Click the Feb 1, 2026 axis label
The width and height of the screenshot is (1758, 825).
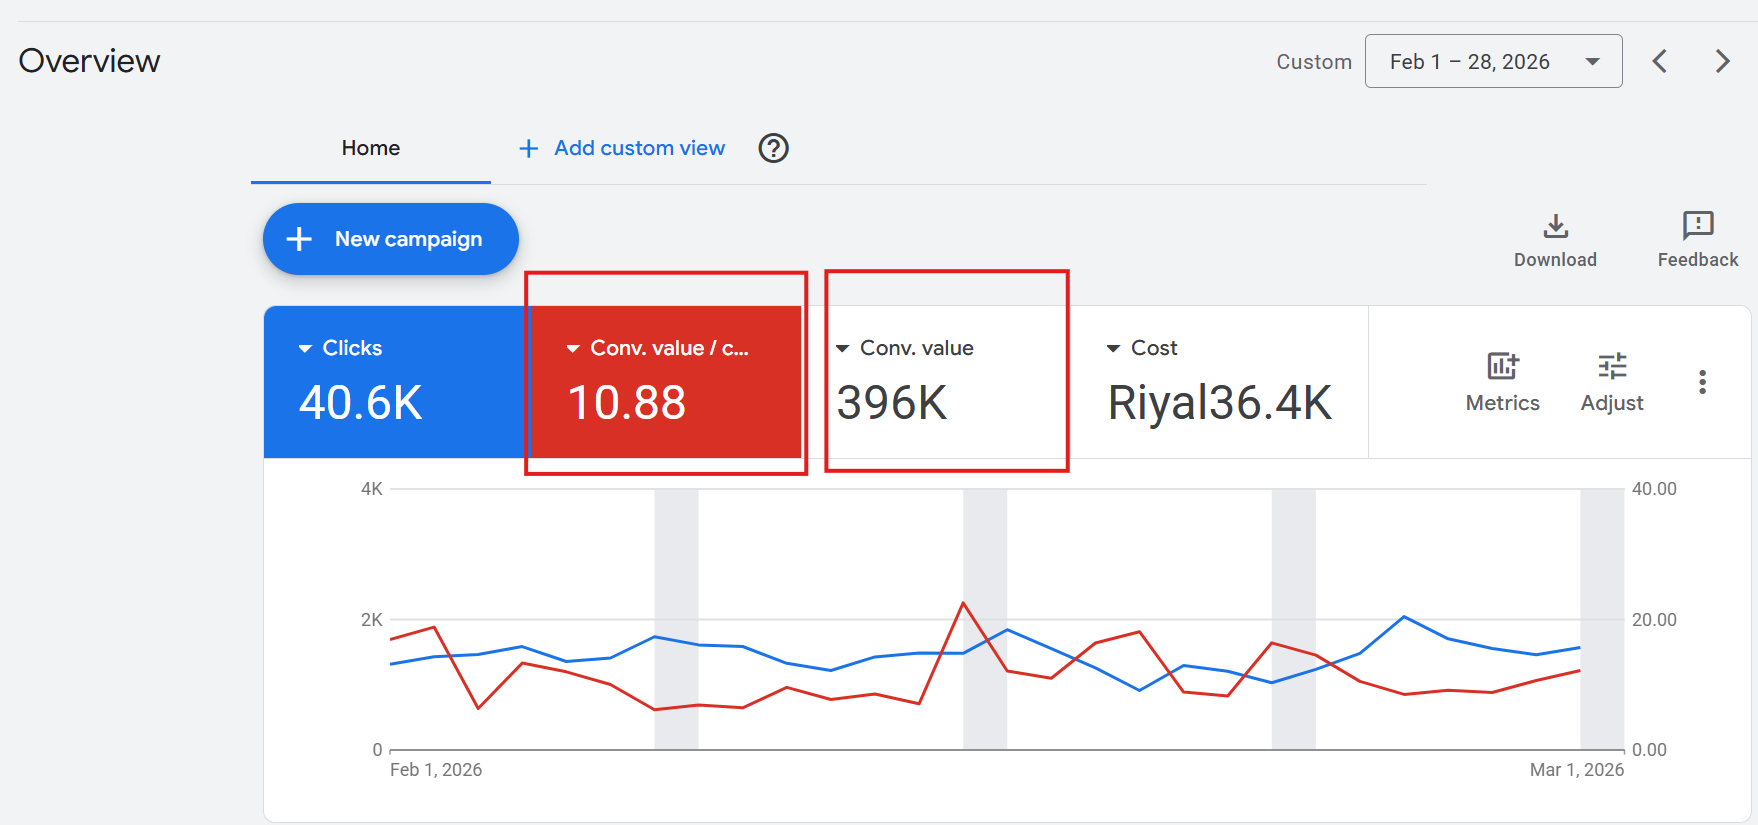pyautogui.click(x=436, y=770)
